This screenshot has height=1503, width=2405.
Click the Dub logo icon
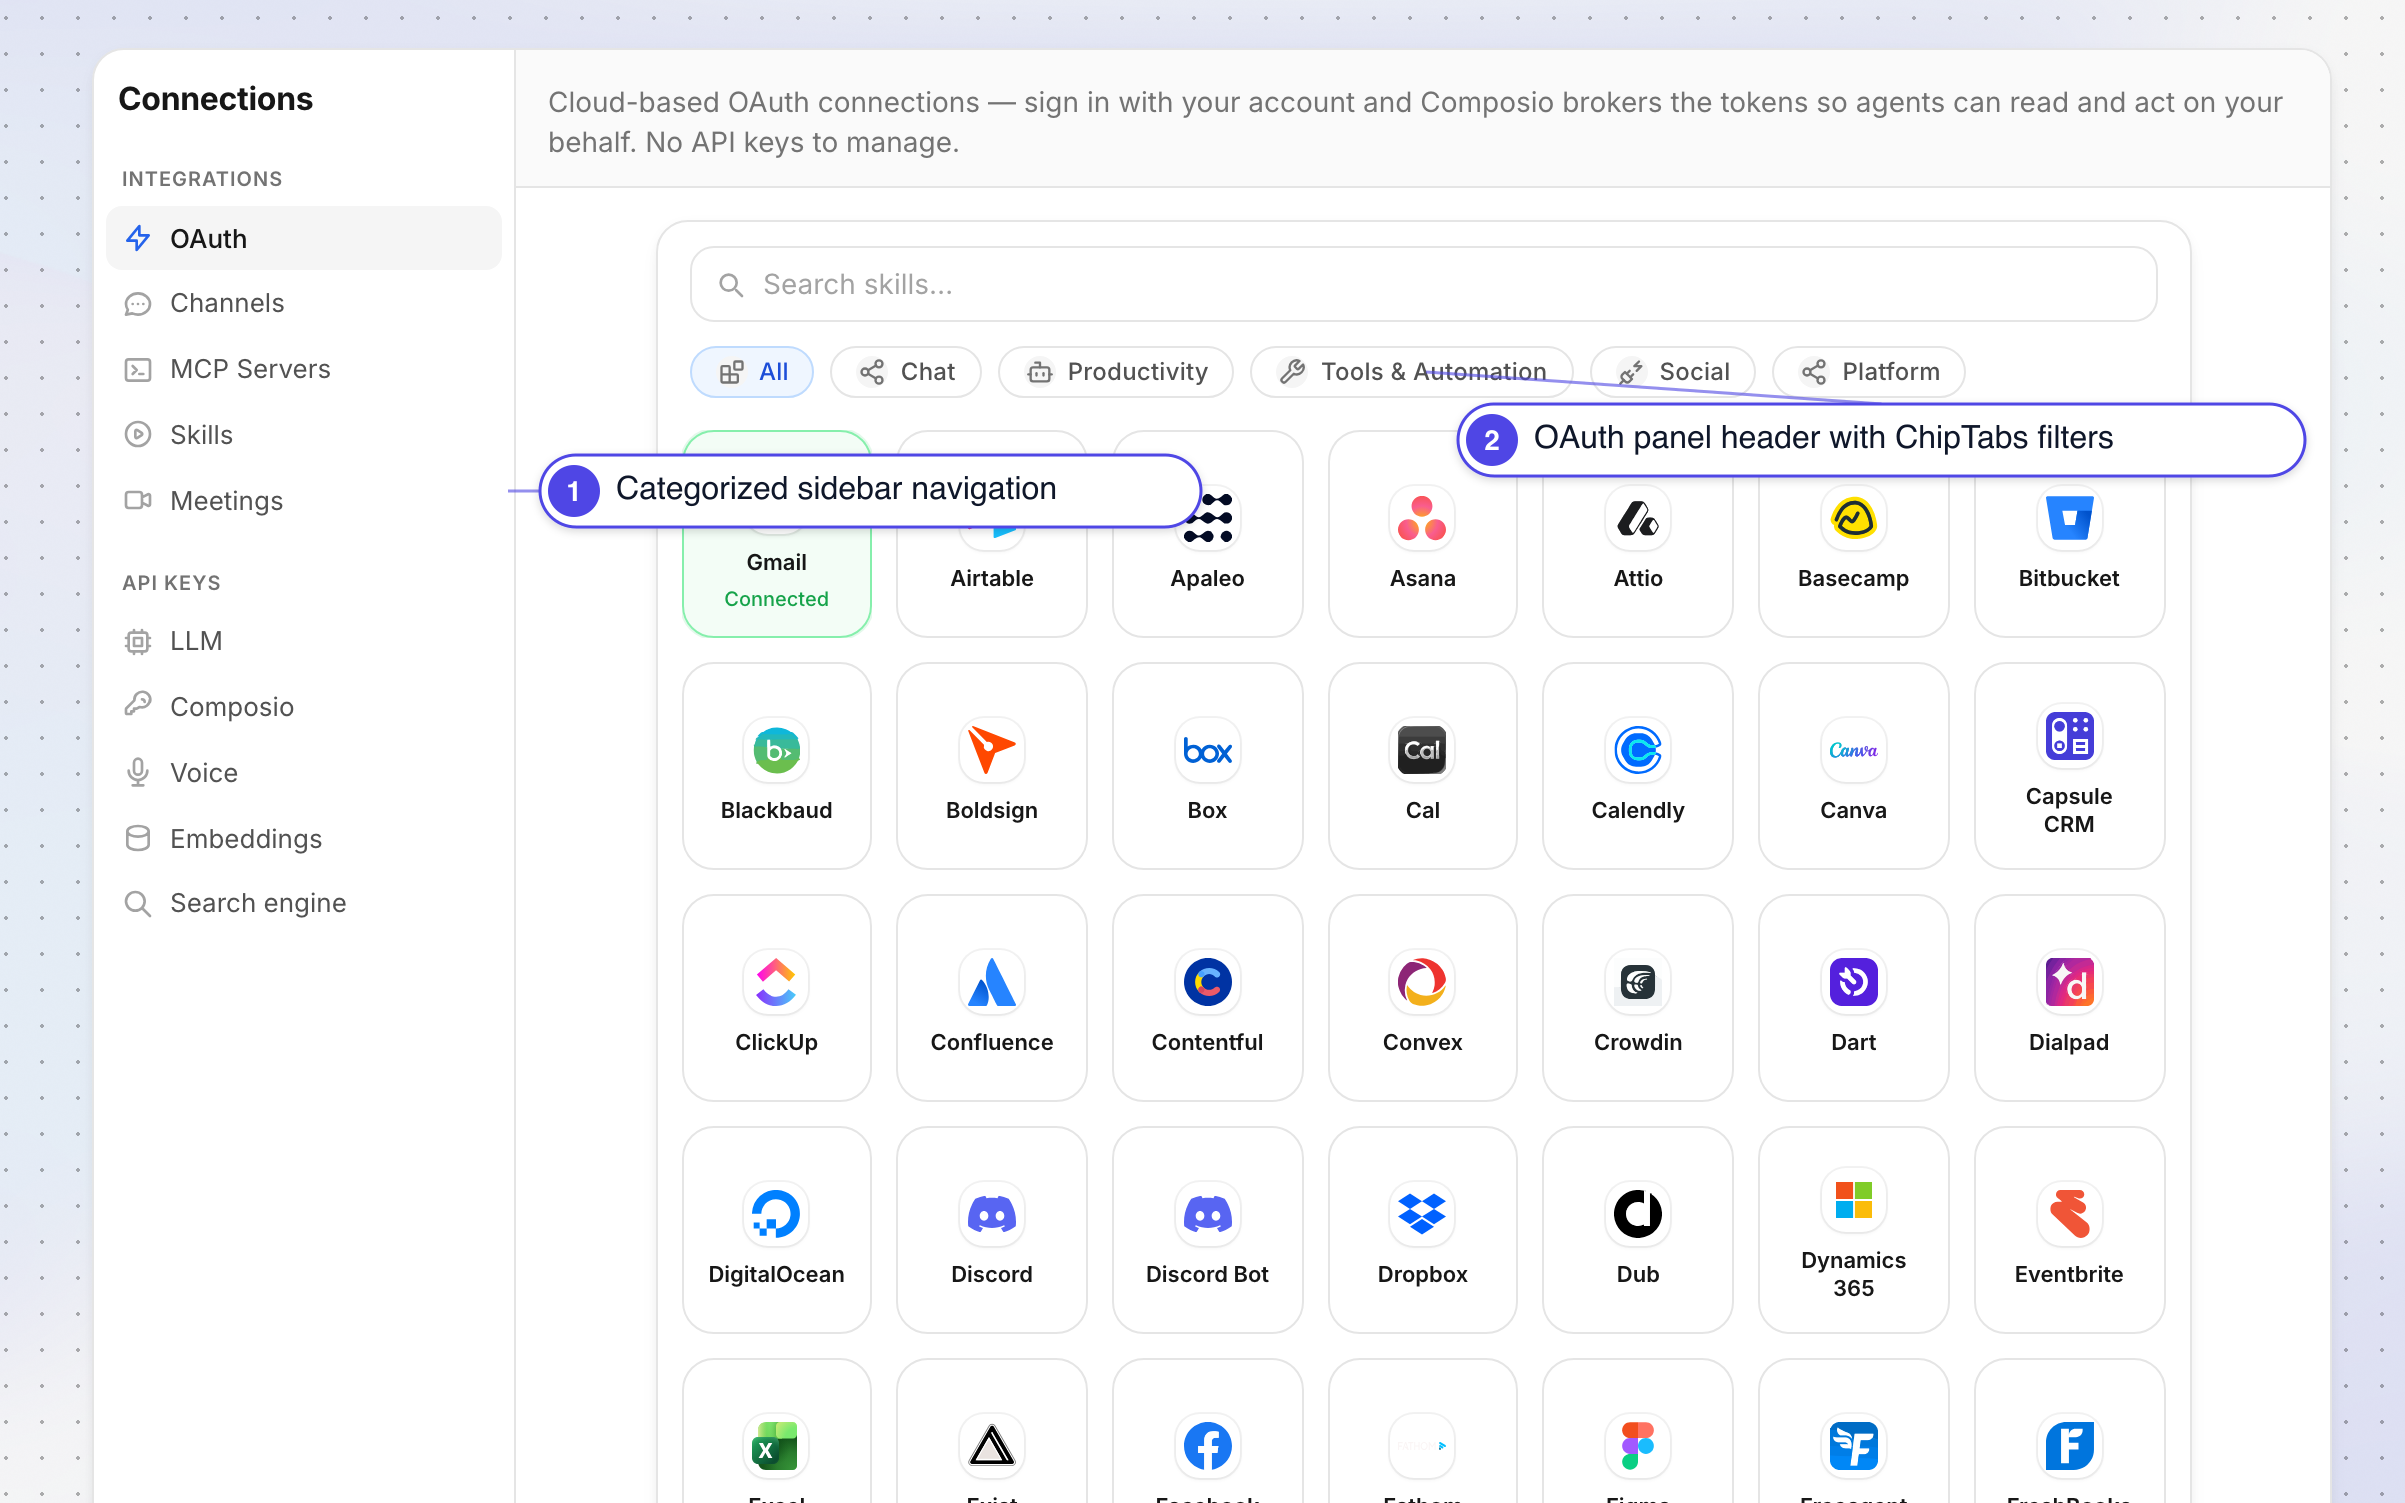(x=1638, y=1214)
